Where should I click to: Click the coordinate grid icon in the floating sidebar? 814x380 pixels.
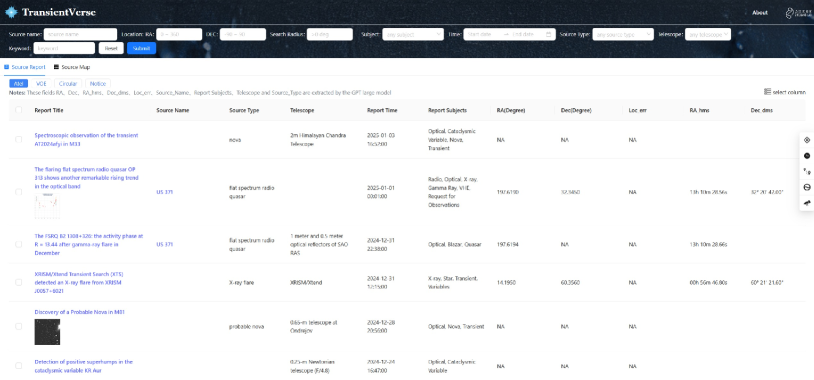[x=807, y=171]
